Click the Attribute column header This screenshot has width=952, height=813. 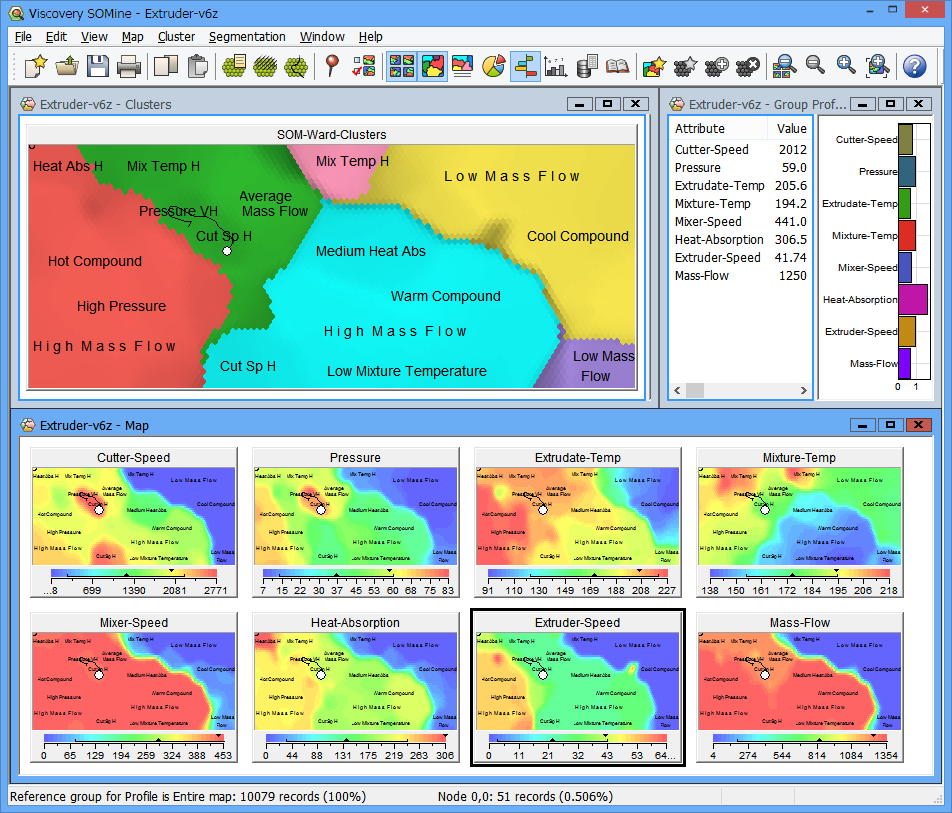[700, 129]
